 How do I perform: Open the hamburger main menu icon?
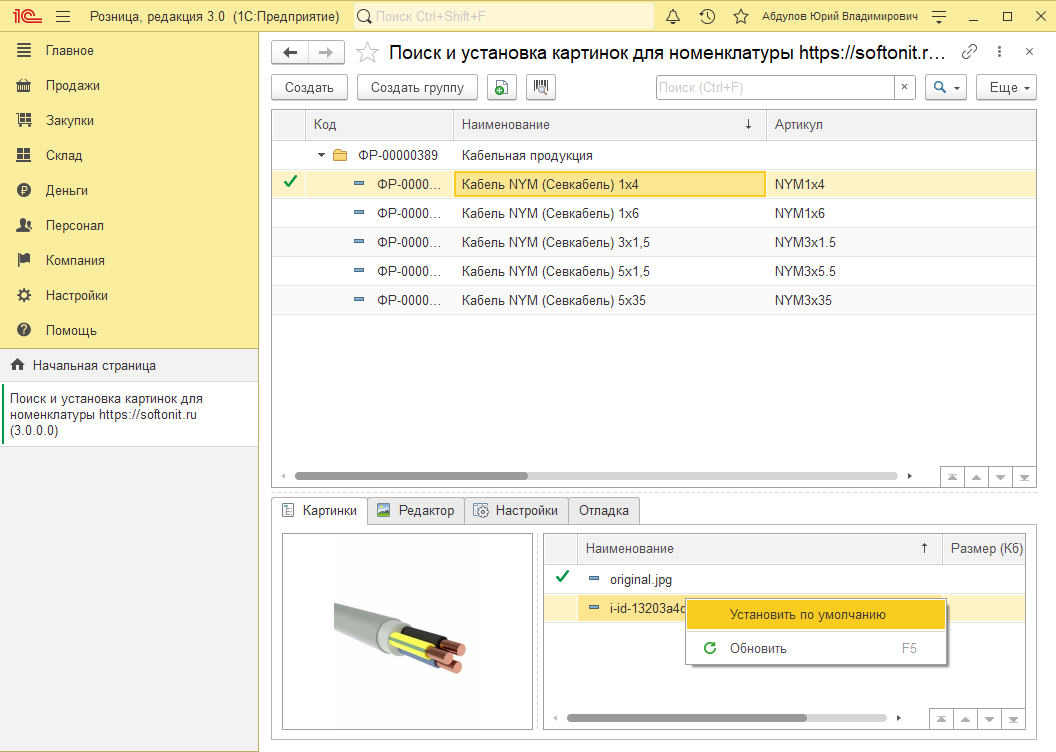click(x=63, y=17)
